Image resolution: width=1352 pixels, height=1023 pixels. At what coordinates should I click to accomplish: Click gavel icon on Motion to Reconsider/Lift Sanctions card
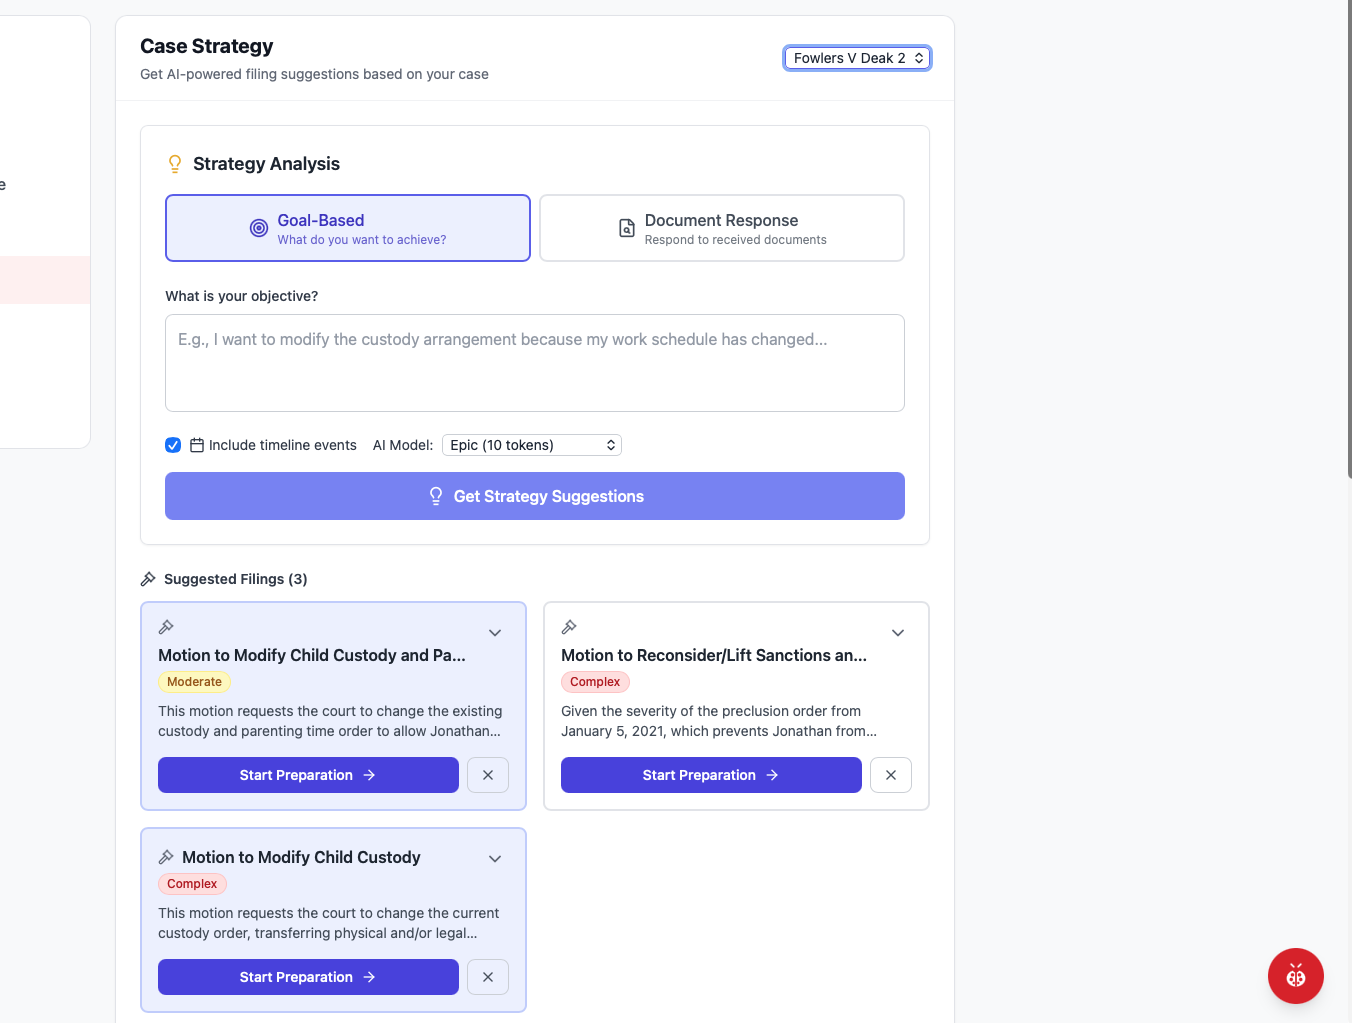click(569, 627)
